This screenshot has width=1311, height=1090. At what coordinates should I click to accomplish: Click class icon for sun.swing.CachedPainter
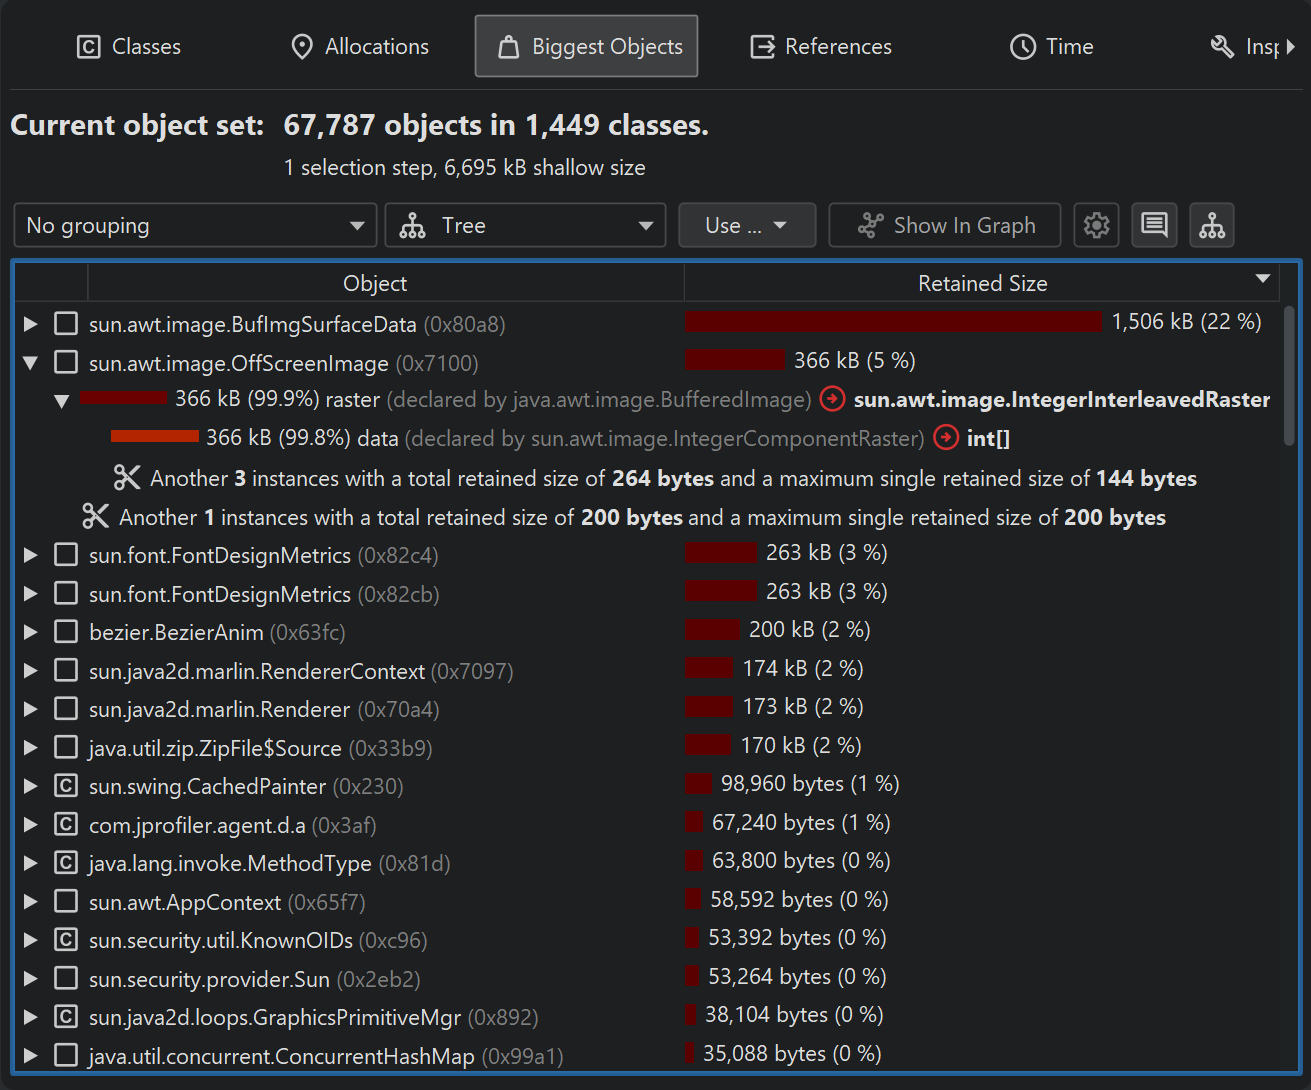click(66, 786)
